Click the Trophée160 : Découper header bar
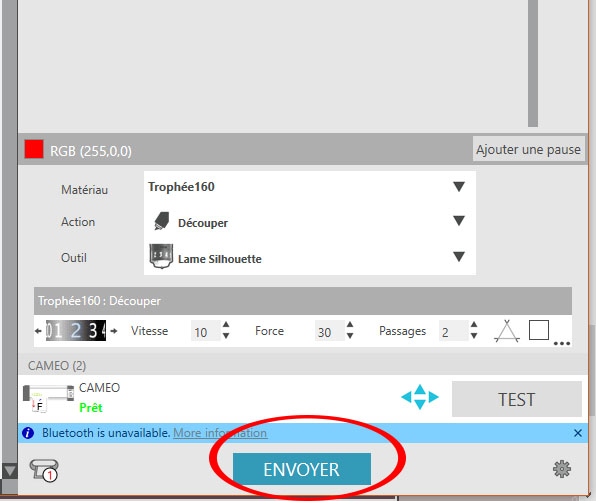This screenshot has height=501, width=596. pos(303,301)
